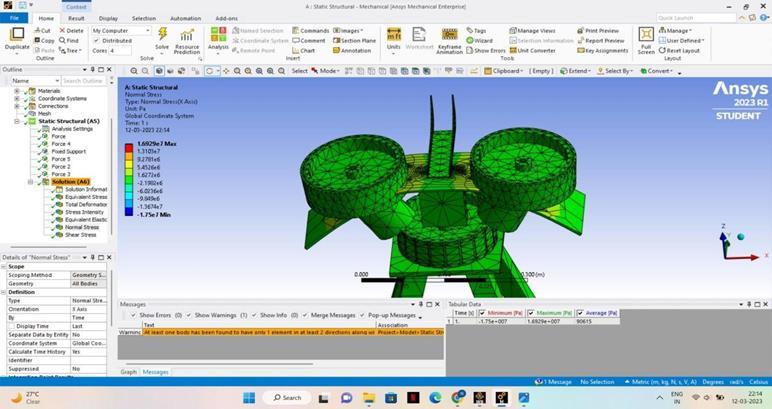772x409 pixels.
Task: Open the File menu
Action: [x=14, y=18]
